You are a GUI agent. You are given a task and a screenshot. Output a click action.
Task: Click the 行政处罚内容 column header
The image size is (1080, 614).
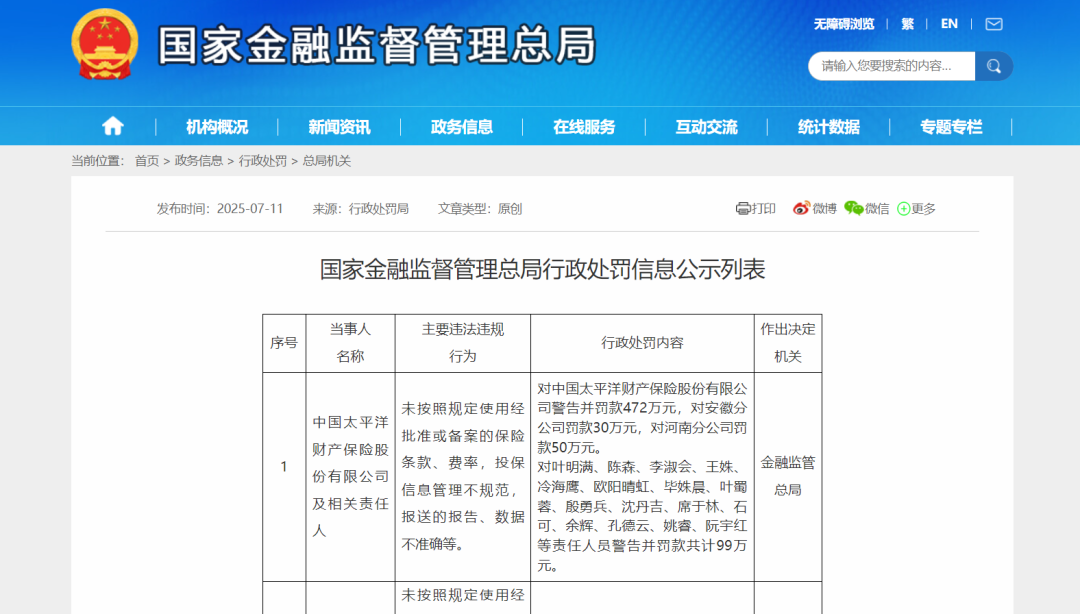coord(642,343)
